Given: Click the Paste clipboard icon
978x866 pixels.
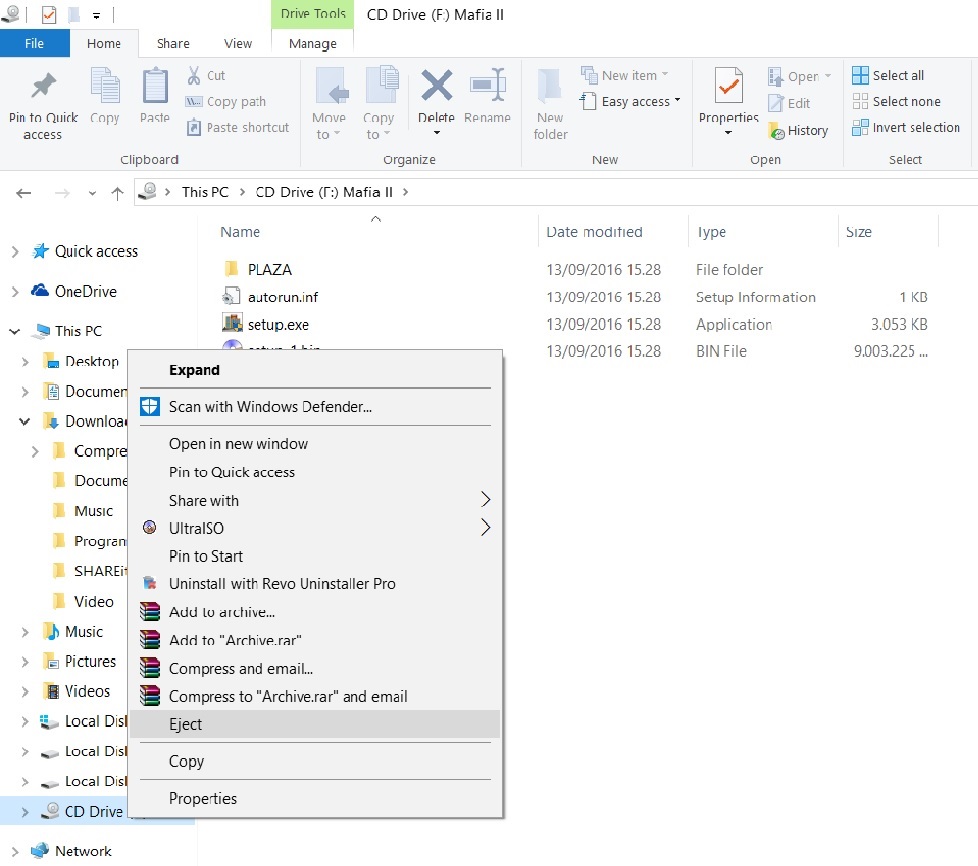Looking at the screenshot, I should [x=155, y=86].
